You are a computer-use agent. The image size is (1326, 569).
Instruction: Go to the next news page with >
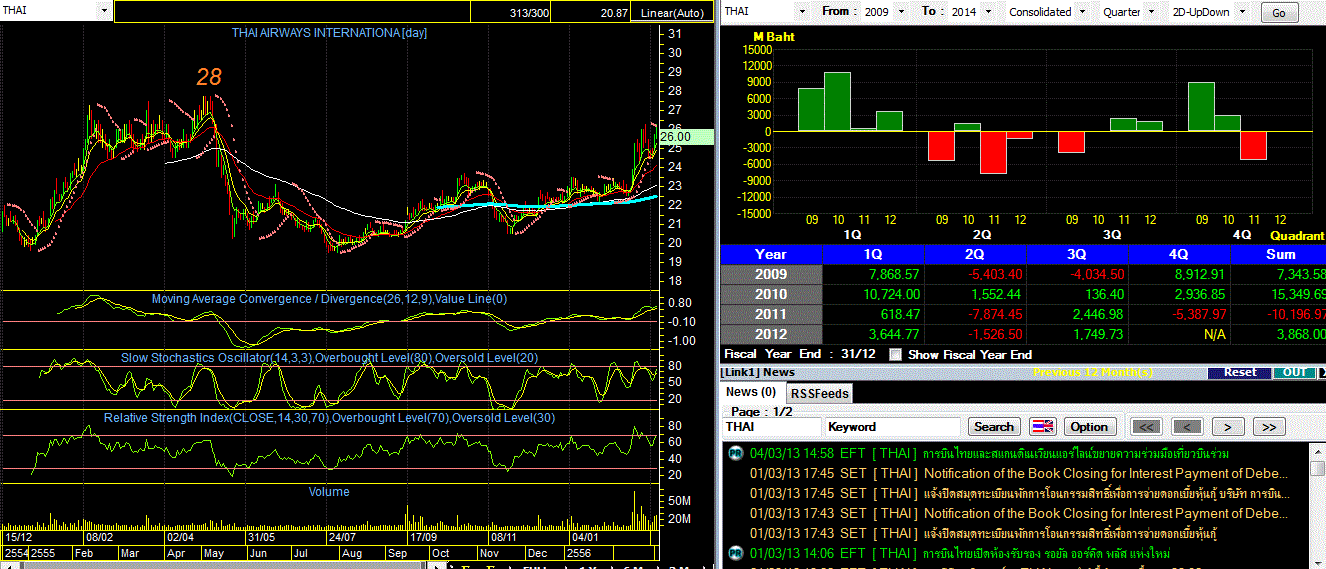[1228, 427]
